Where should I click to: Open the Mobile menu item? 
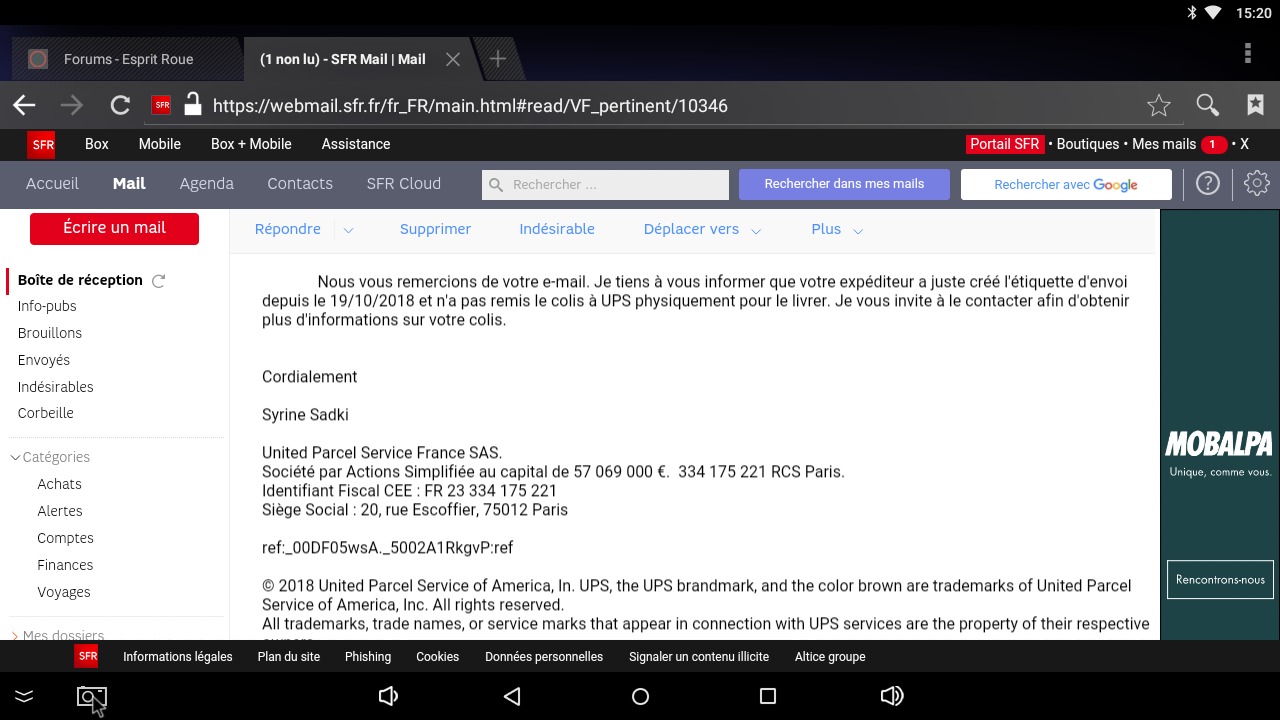[160, 144]
